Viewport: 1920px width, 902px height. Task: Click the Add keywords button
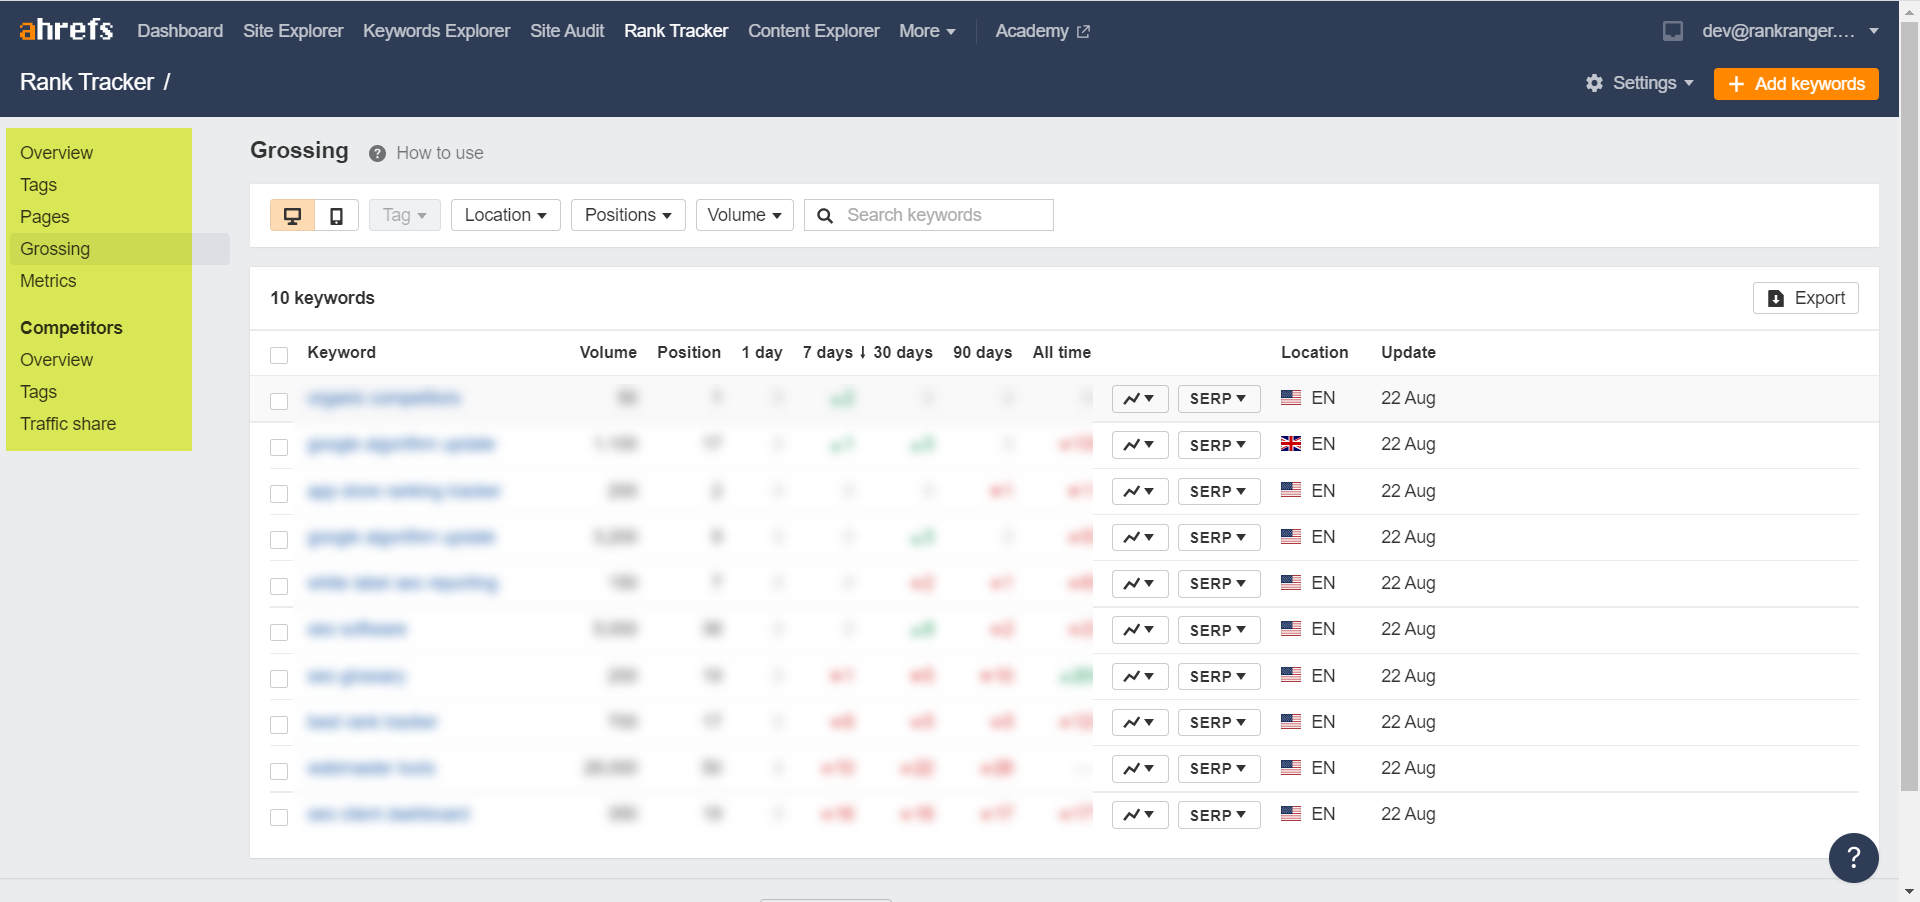click(x=1795, y=84)
